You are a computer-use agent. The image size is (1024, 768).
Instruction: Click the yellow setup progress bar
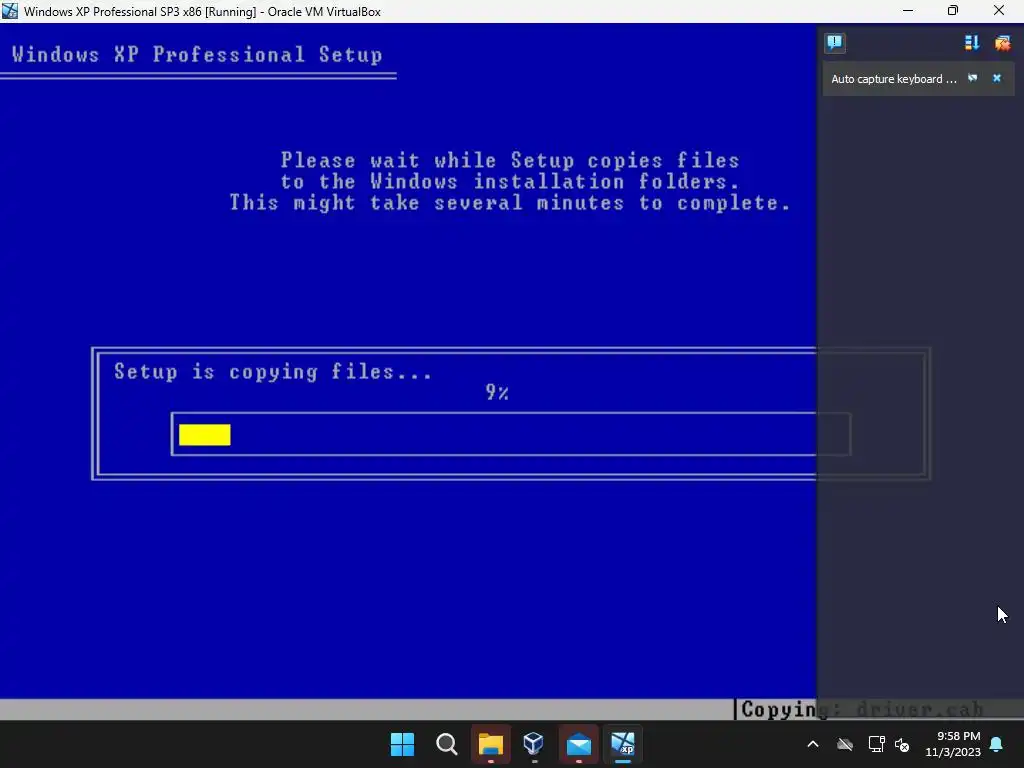[x=204, y=435]
